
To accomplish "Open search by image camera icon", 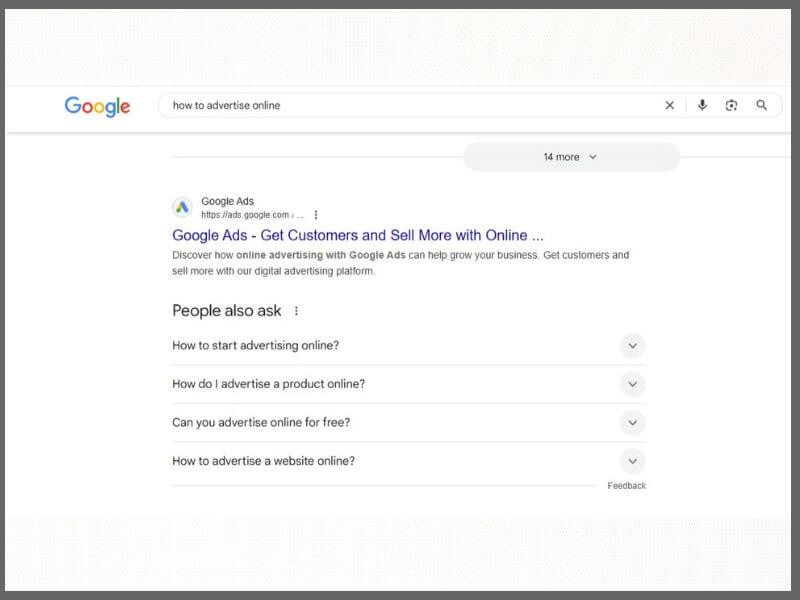I will pos(731,106).
